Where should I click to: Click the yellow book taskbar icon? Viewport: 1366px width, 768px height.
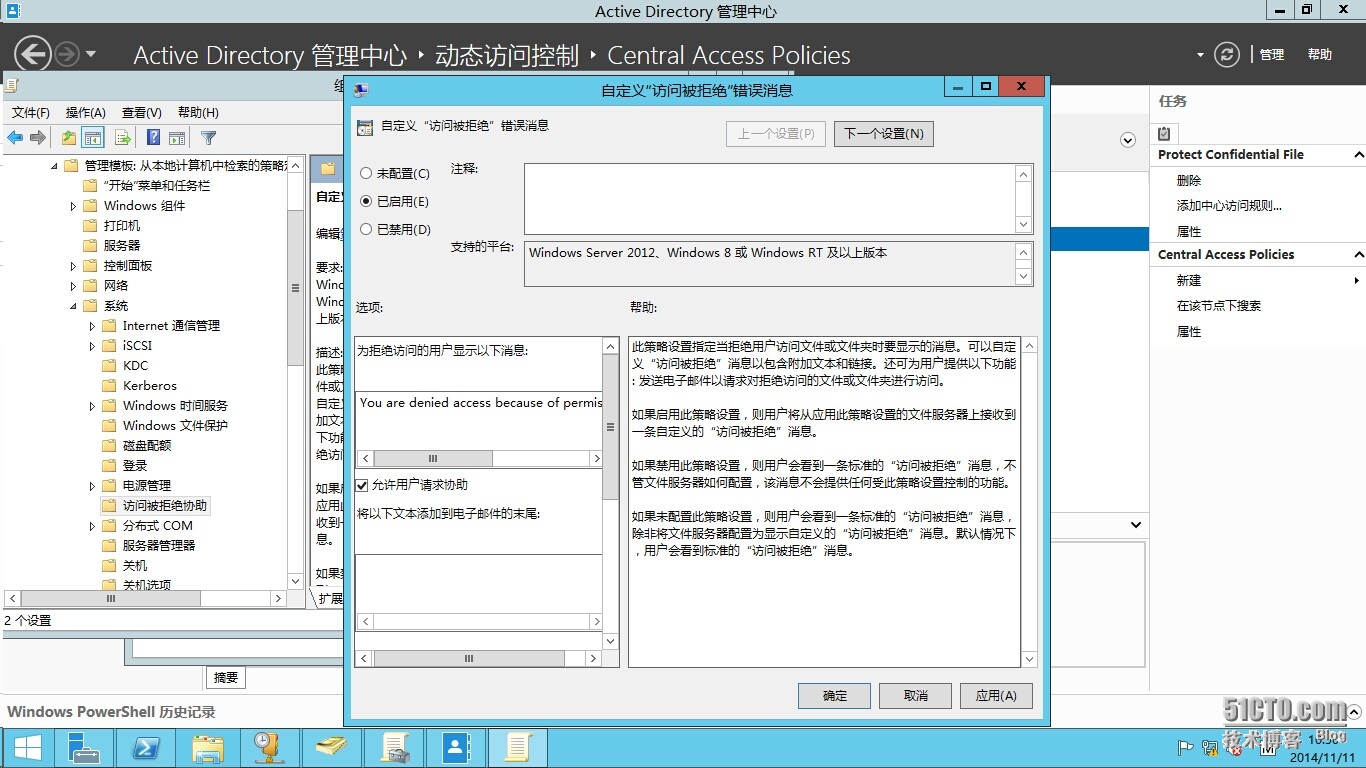point(331,748)
